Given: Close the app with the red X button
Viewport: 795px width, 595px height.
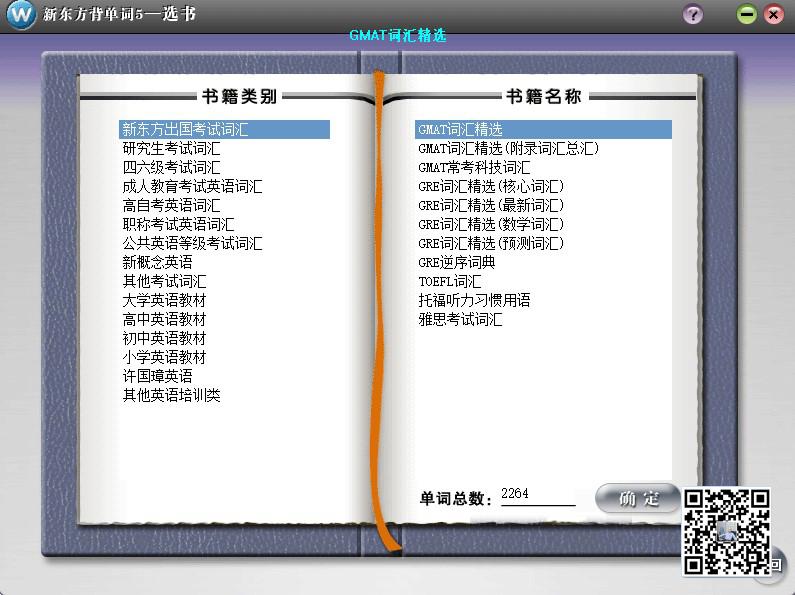Looking at the screenshot, I should (773, 15).
